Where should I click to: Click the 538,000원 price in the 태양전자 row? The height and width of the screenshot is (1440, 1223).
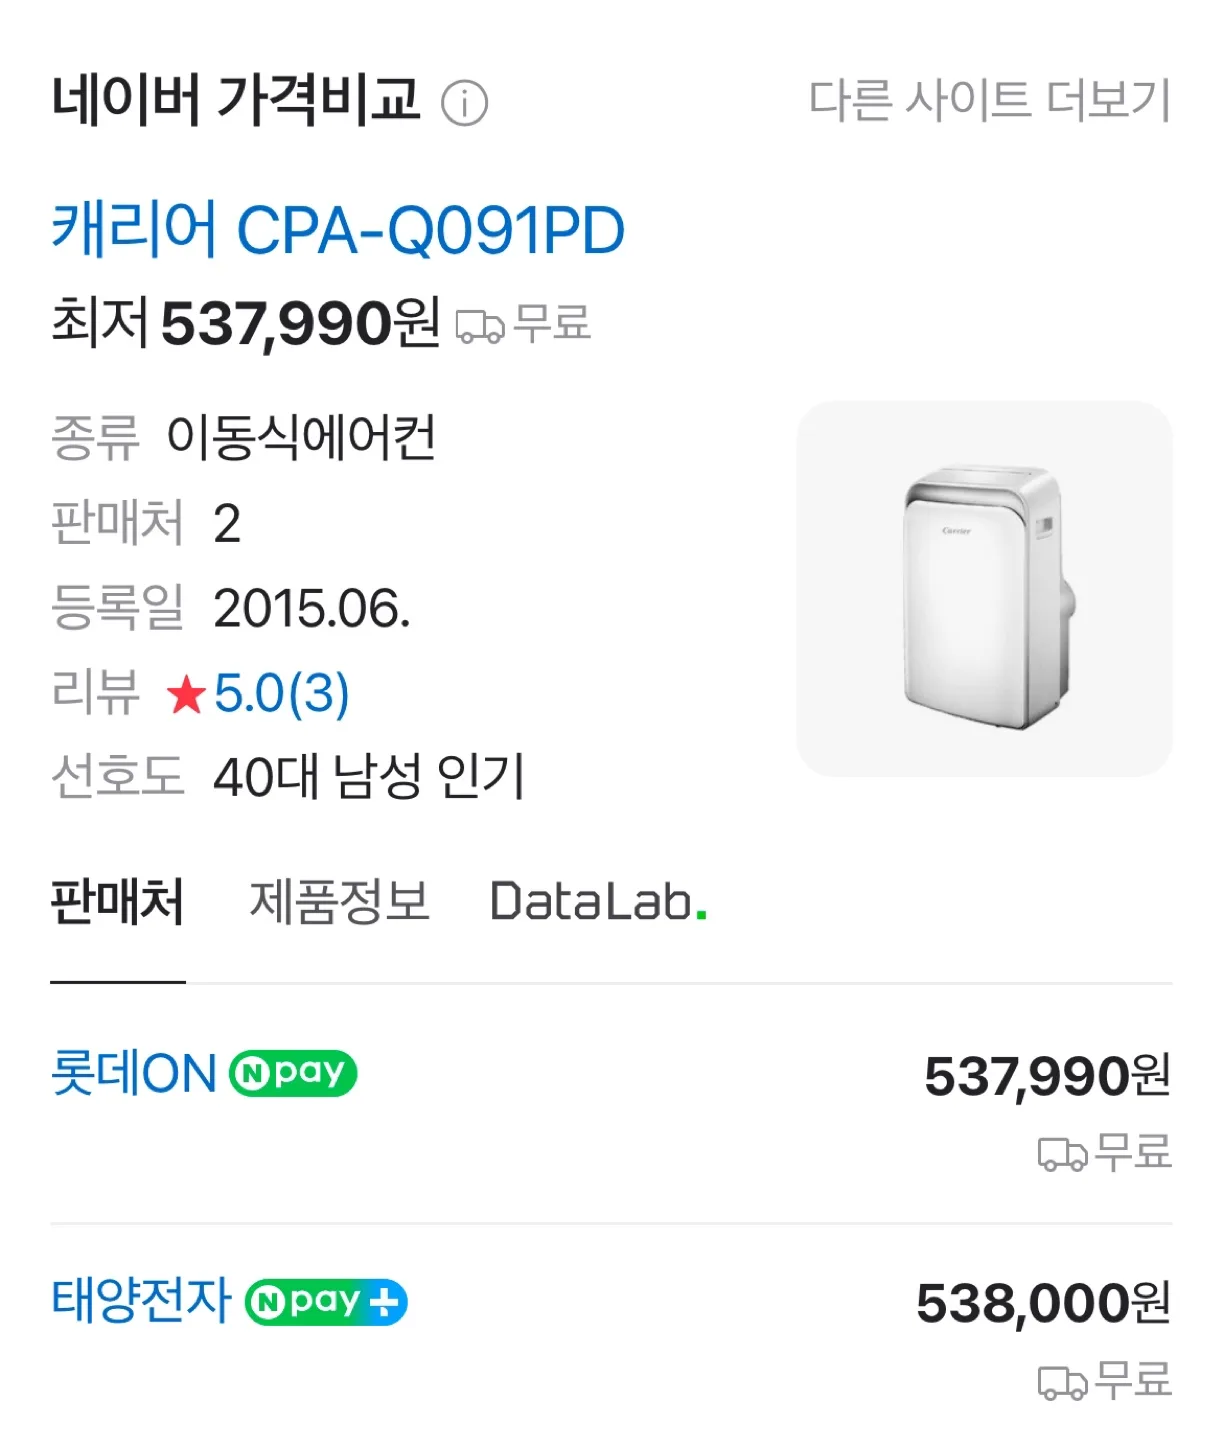point(1043,1303)
